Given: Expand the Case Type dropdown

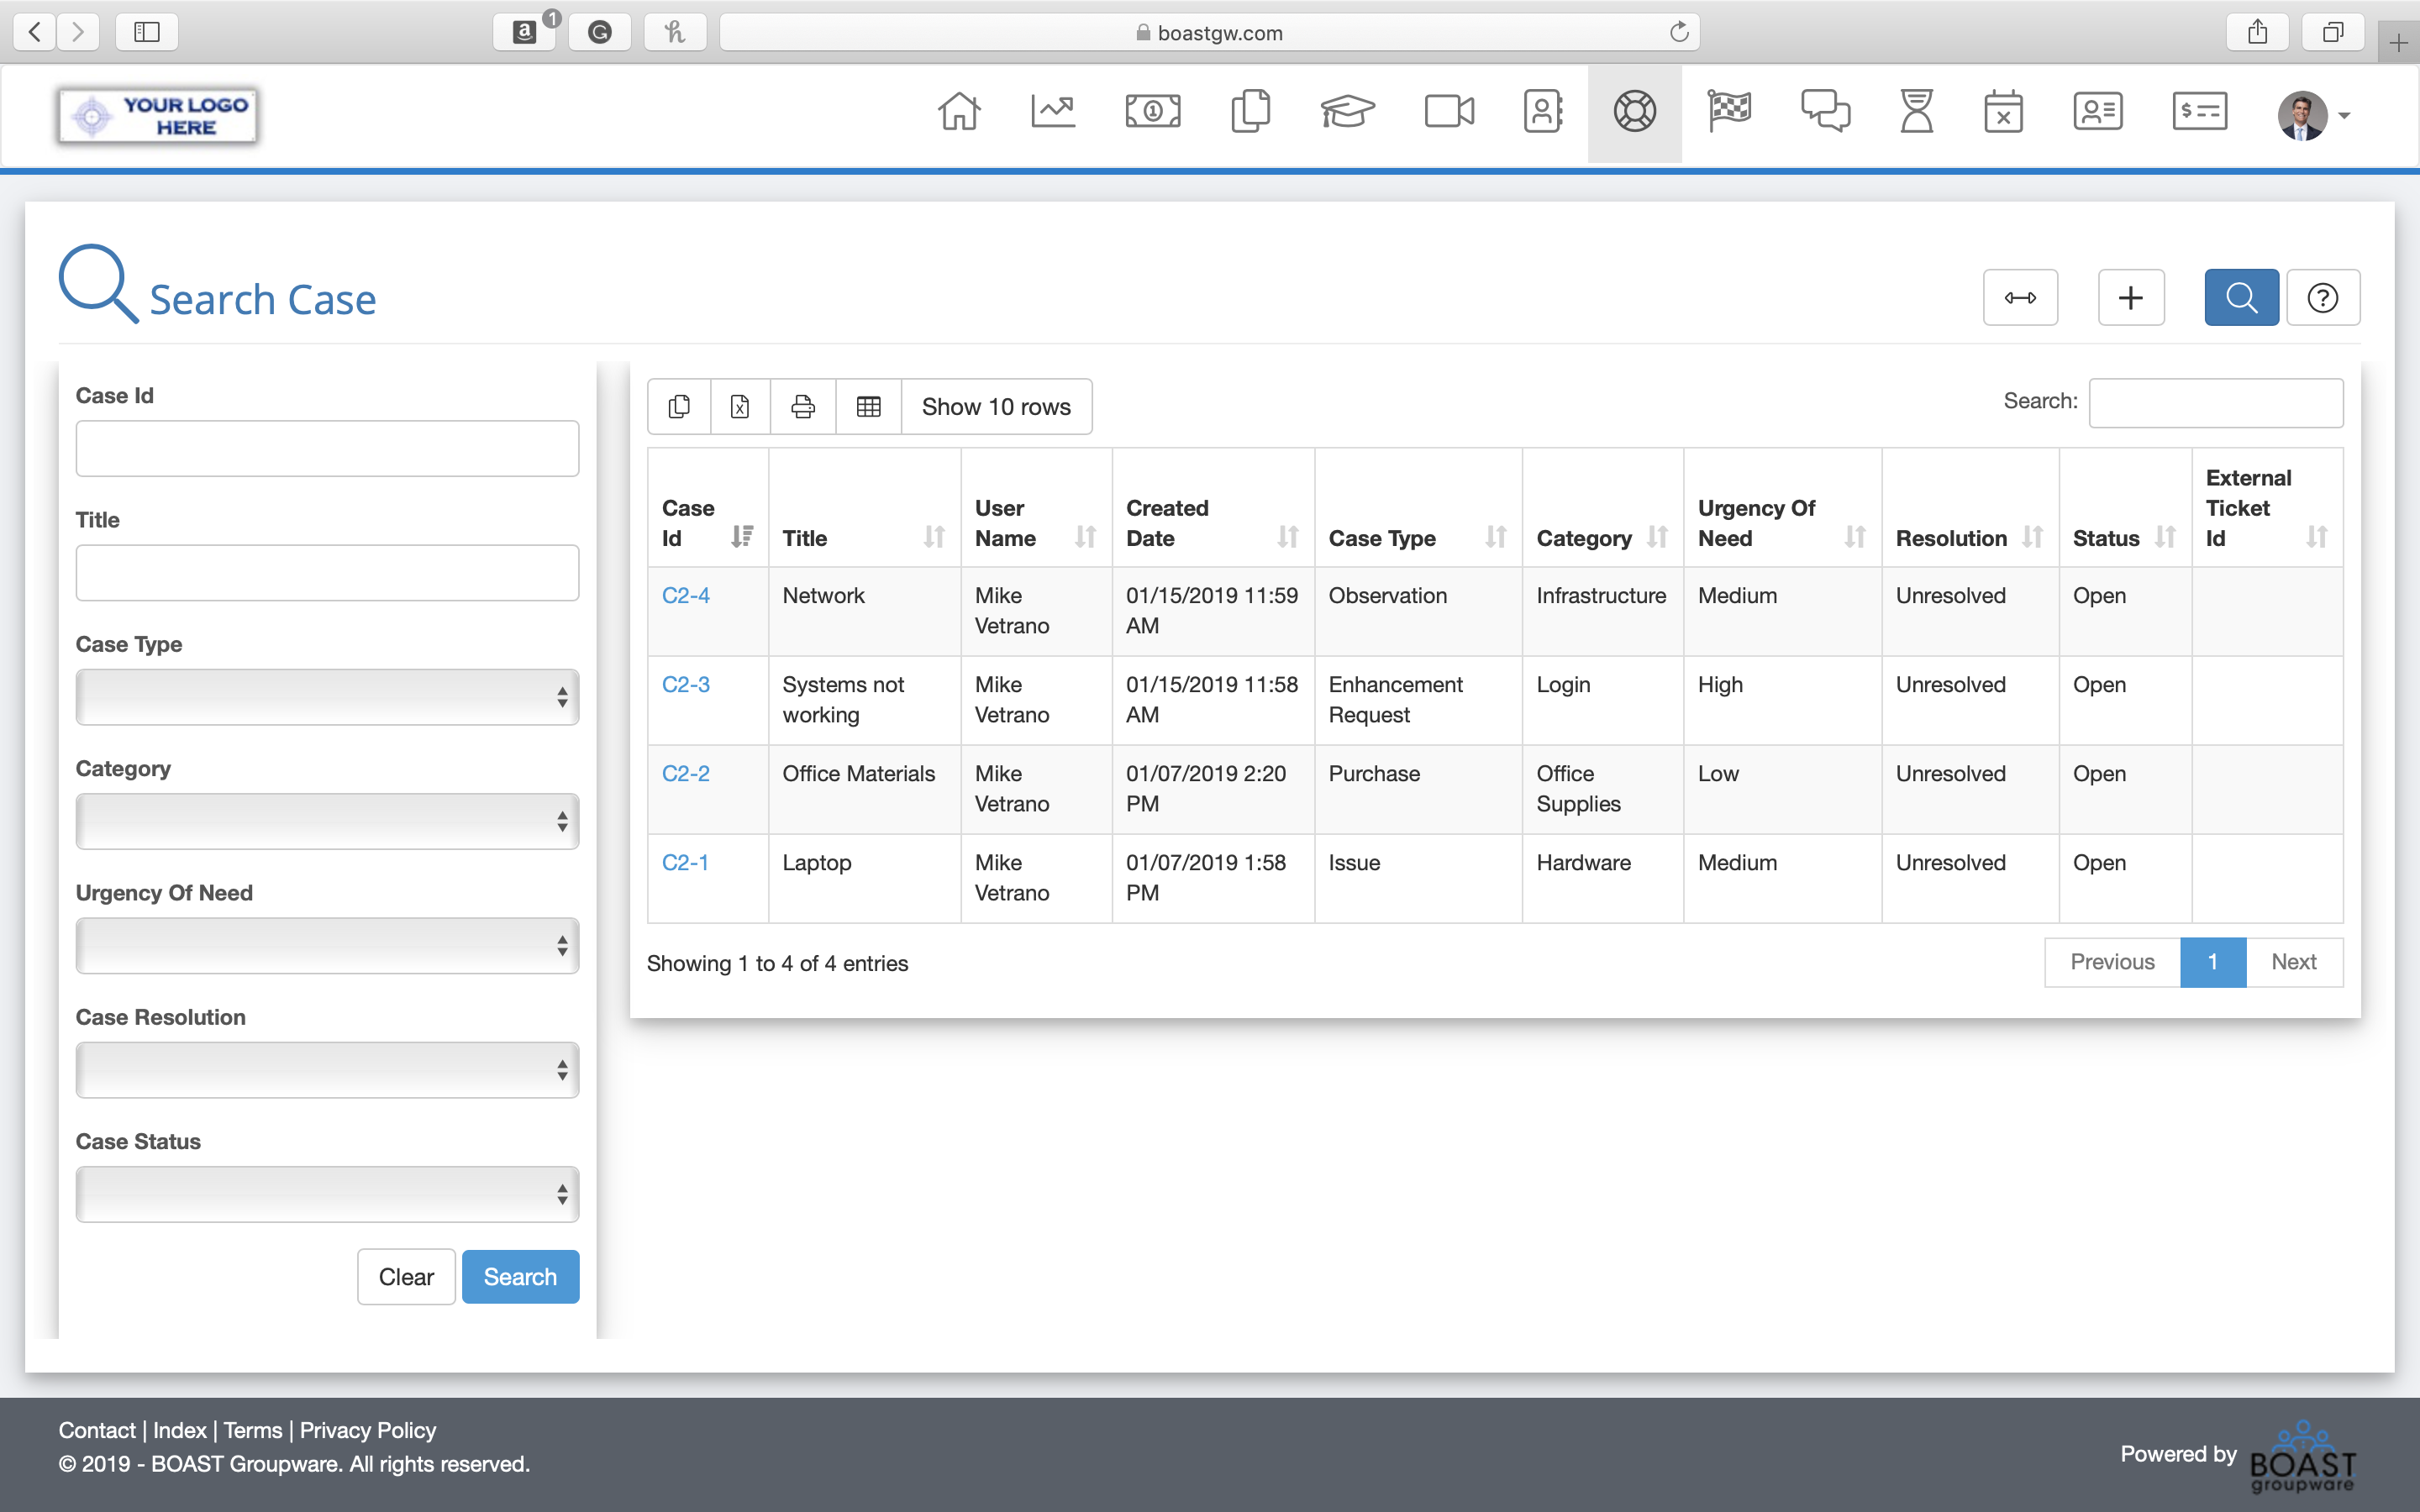Looking at the screenshot, I should (327, 697).
